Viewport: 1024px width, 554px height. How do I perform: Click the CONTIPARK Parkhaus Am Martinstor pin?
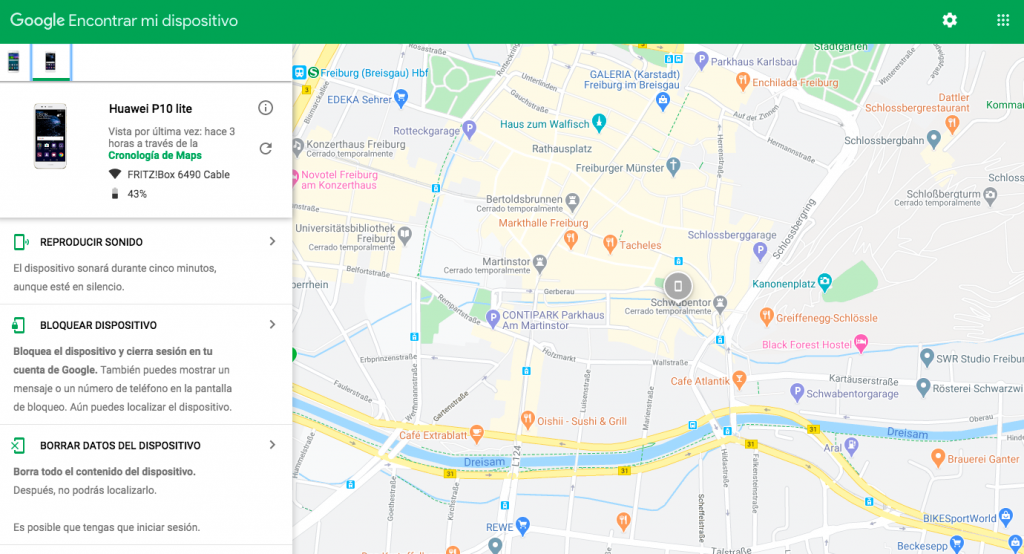[x=493, y=319]
